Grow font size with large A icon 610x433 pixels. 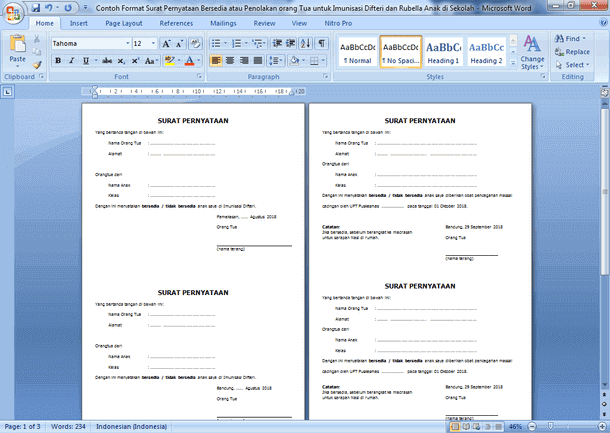point(166,44)
